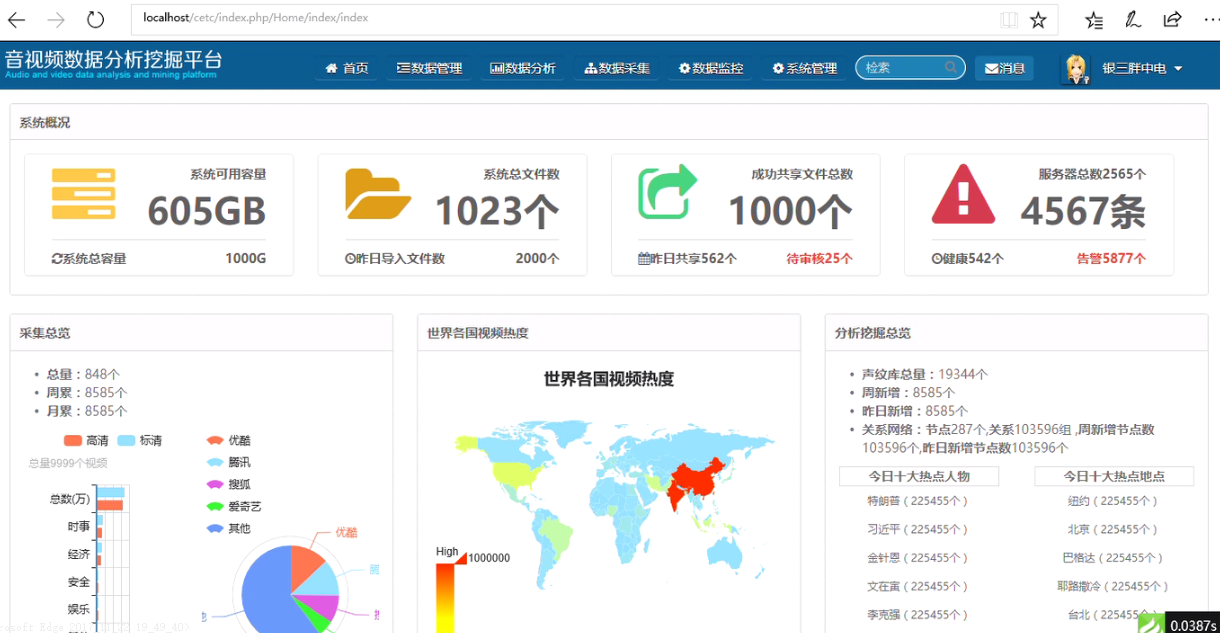Reload the page with refresh icon
The image size is (1220, 633).
[95, 19]
